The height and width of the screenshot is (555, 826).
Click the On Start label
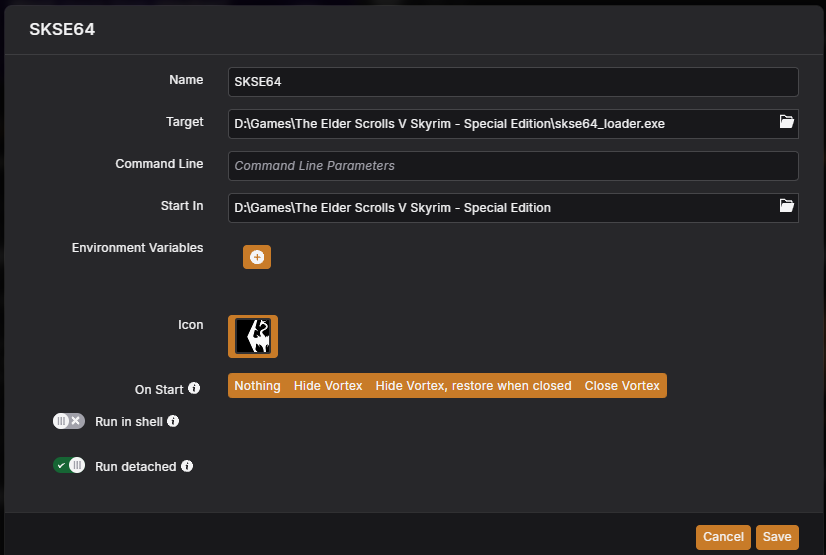159,390
